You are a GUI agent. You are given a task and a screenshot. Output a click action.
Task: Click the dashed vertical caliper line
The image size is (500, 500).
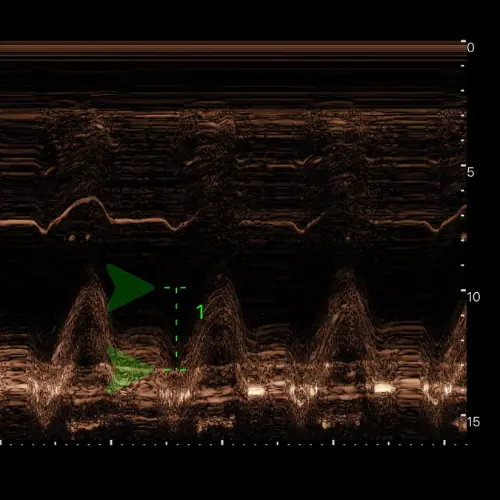click(x=176, y=329)
